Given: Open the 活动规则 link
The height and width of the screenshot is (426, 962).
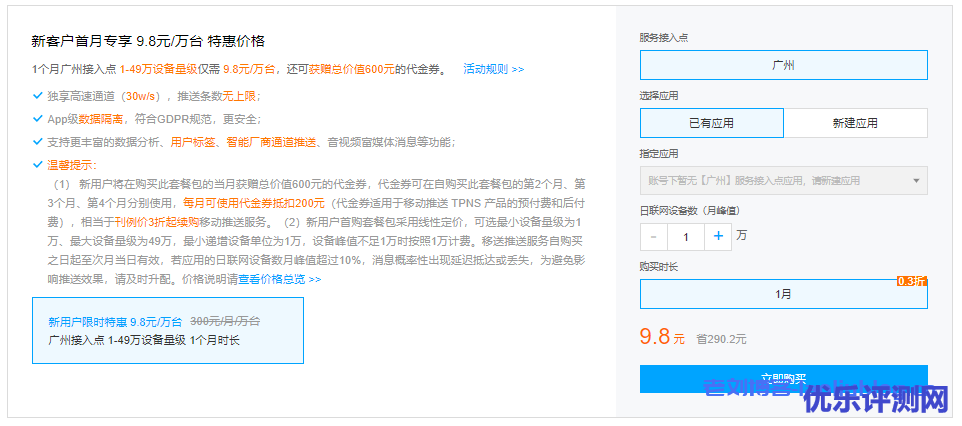Looking at the screenshot, I should click(493, 69).
